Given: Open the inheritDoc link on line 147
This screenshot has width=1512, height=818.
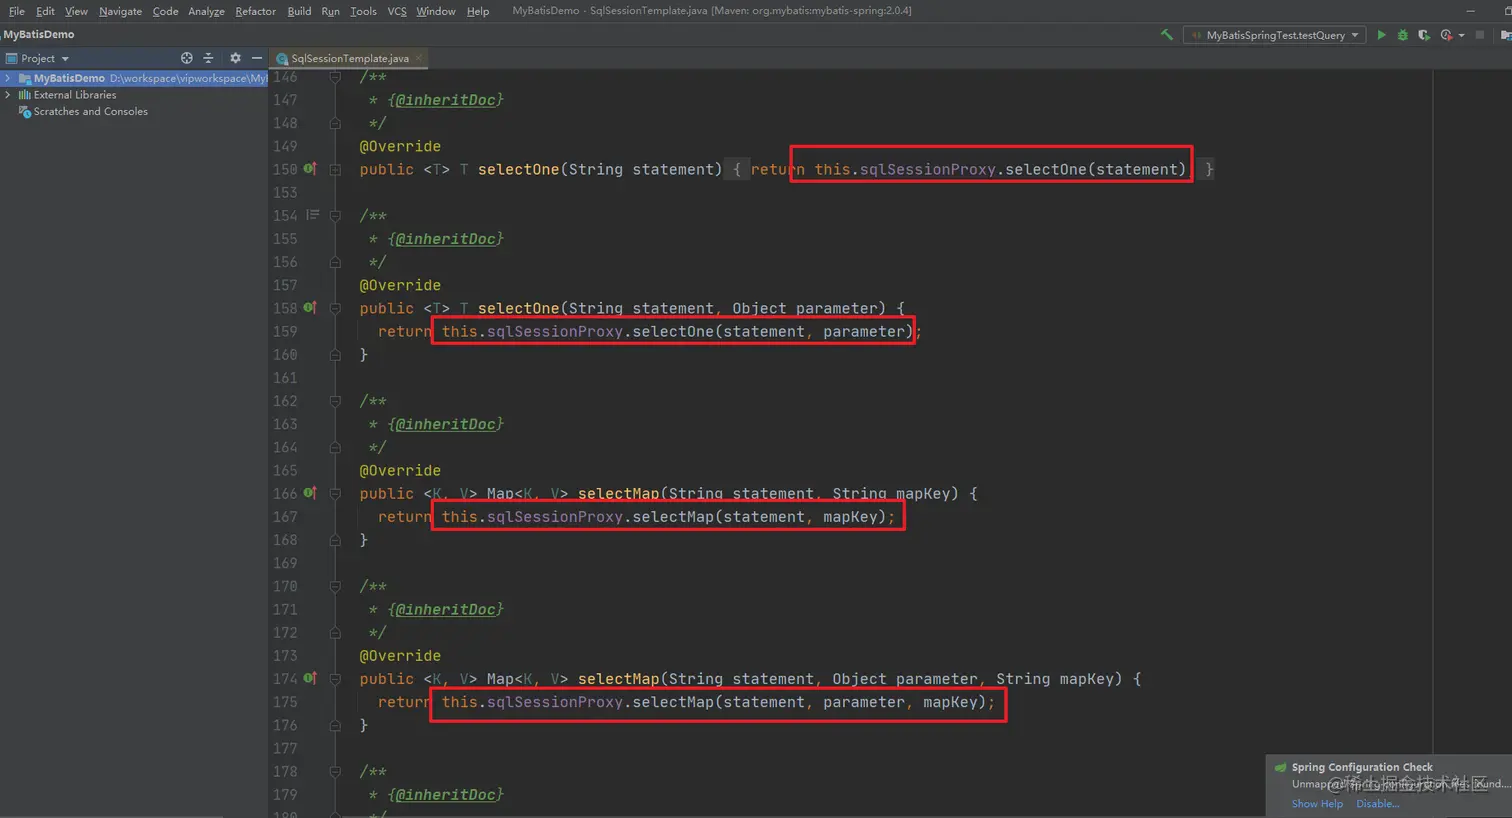Looking at the screenshot, I should coord(445,100).
